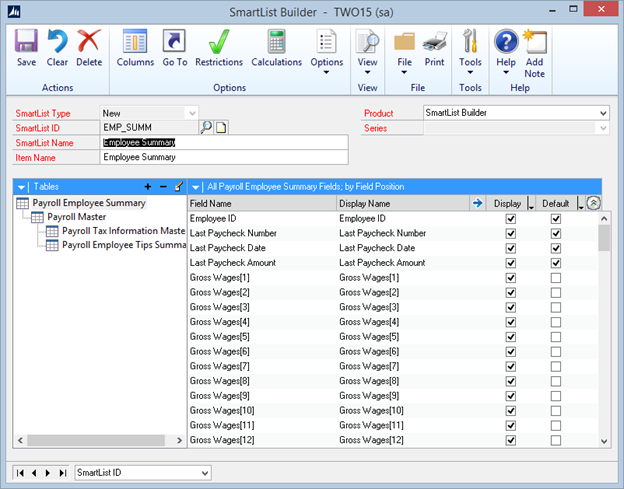624x489 pixels.
Task: Click scroll-down arrow in fields list
Action: pyautogui.click(x=604, y=441)
